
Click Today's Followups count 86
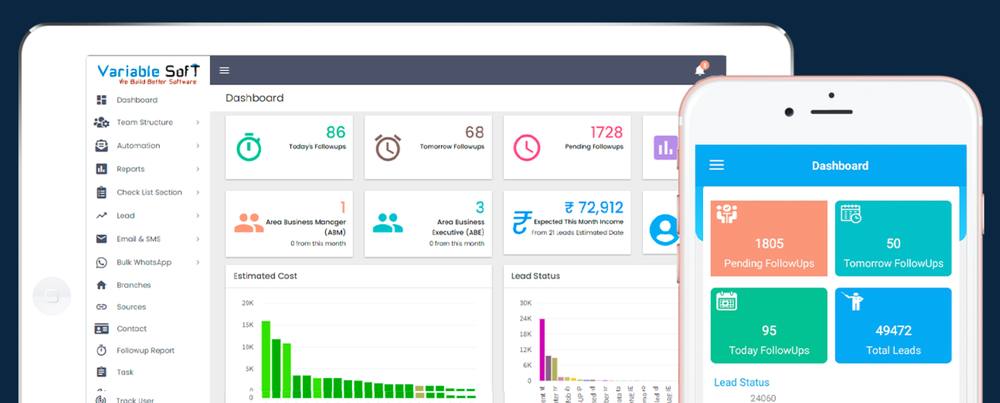(335, 133)
